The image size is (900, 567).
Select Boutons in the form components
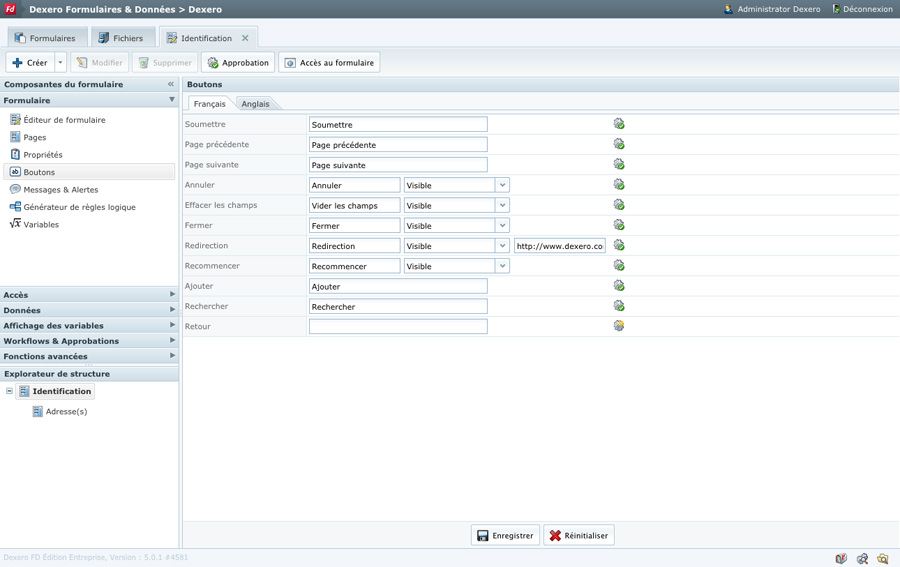(x=90, y=172)
